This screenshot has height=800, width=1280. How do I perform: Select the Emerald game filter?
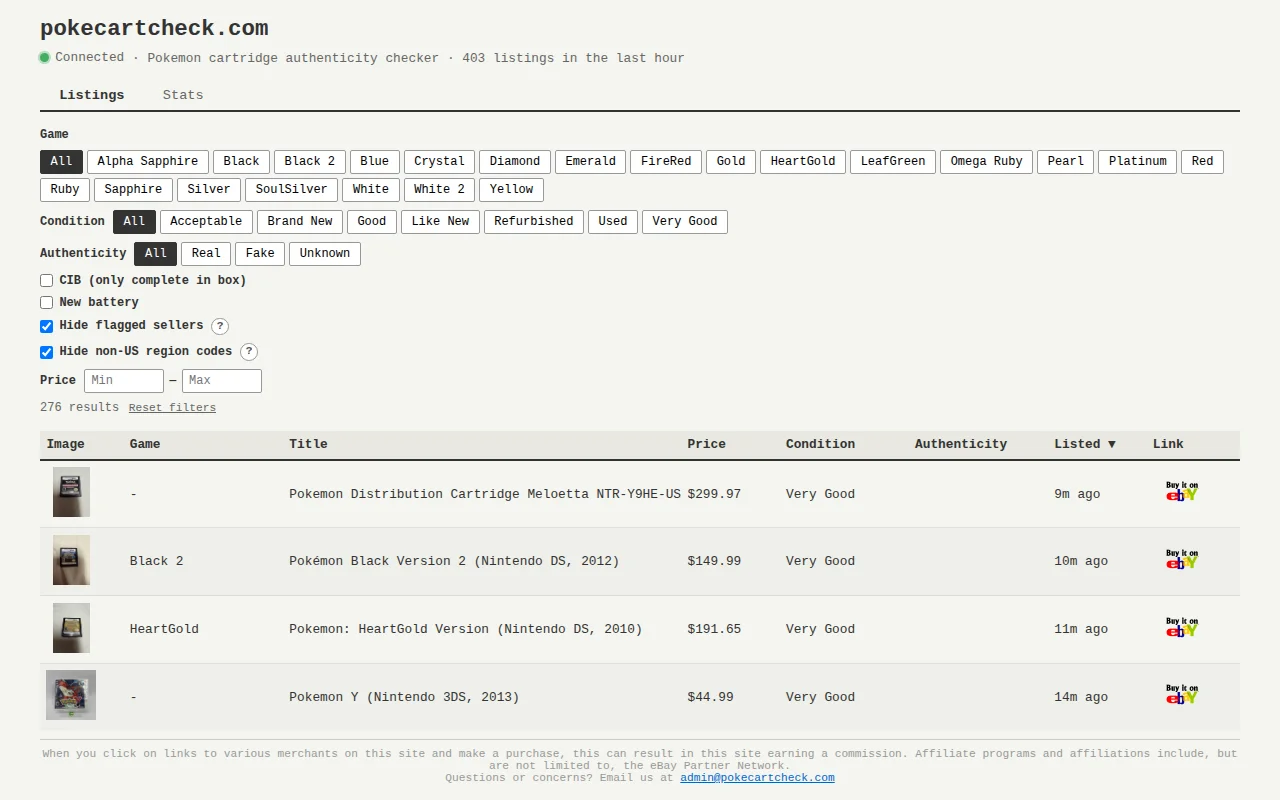point(591,162)
